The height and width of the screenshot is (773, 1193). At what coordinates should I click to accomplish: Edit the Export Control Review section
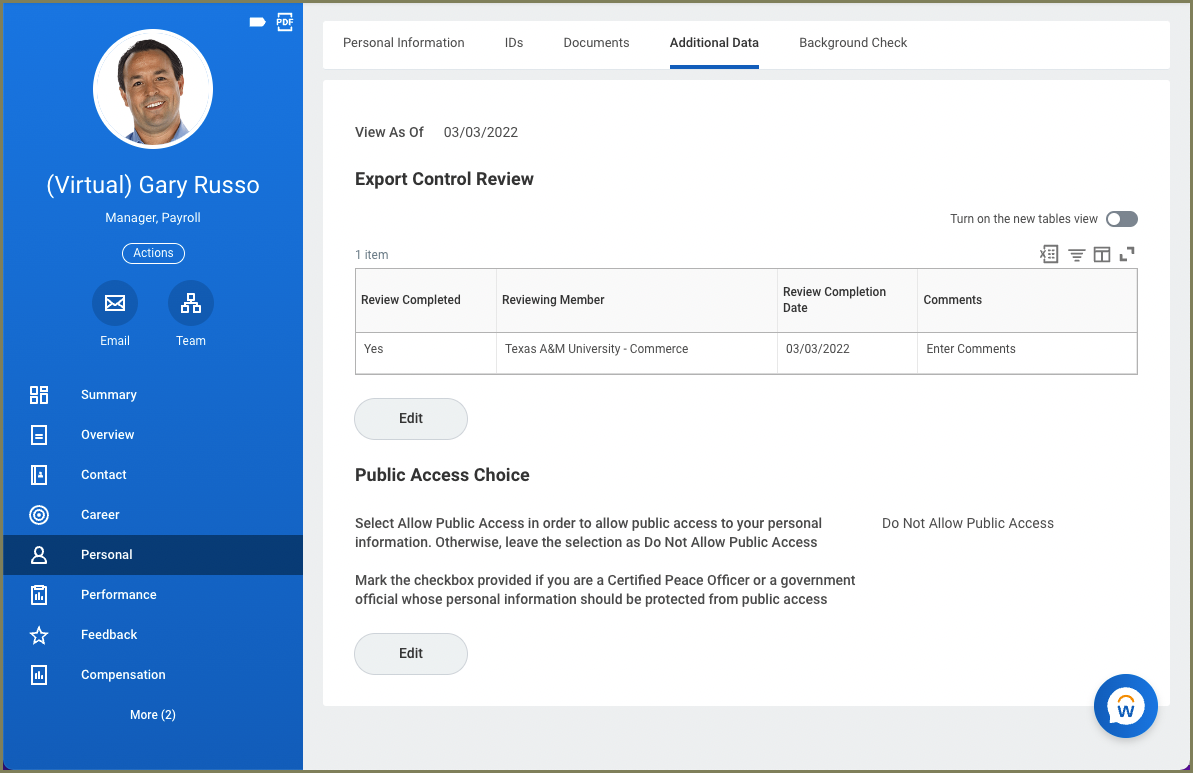point(411,419)
